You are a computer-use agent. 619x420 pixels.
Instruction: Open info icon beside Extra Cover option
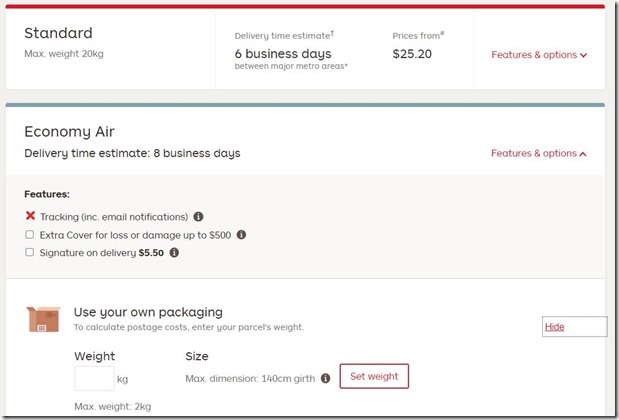[x=241, y=235]
